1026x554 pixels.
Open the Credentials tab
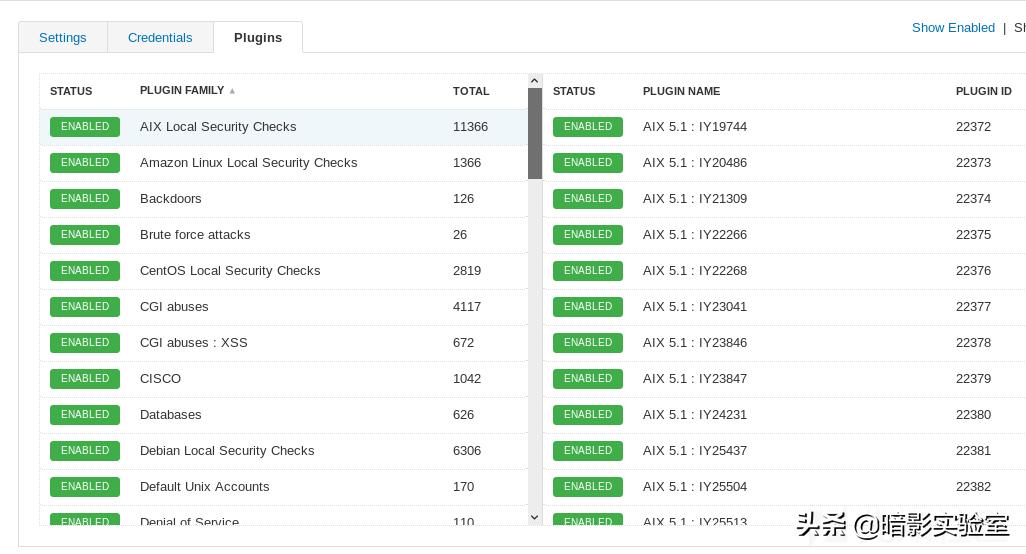[160, 38]
